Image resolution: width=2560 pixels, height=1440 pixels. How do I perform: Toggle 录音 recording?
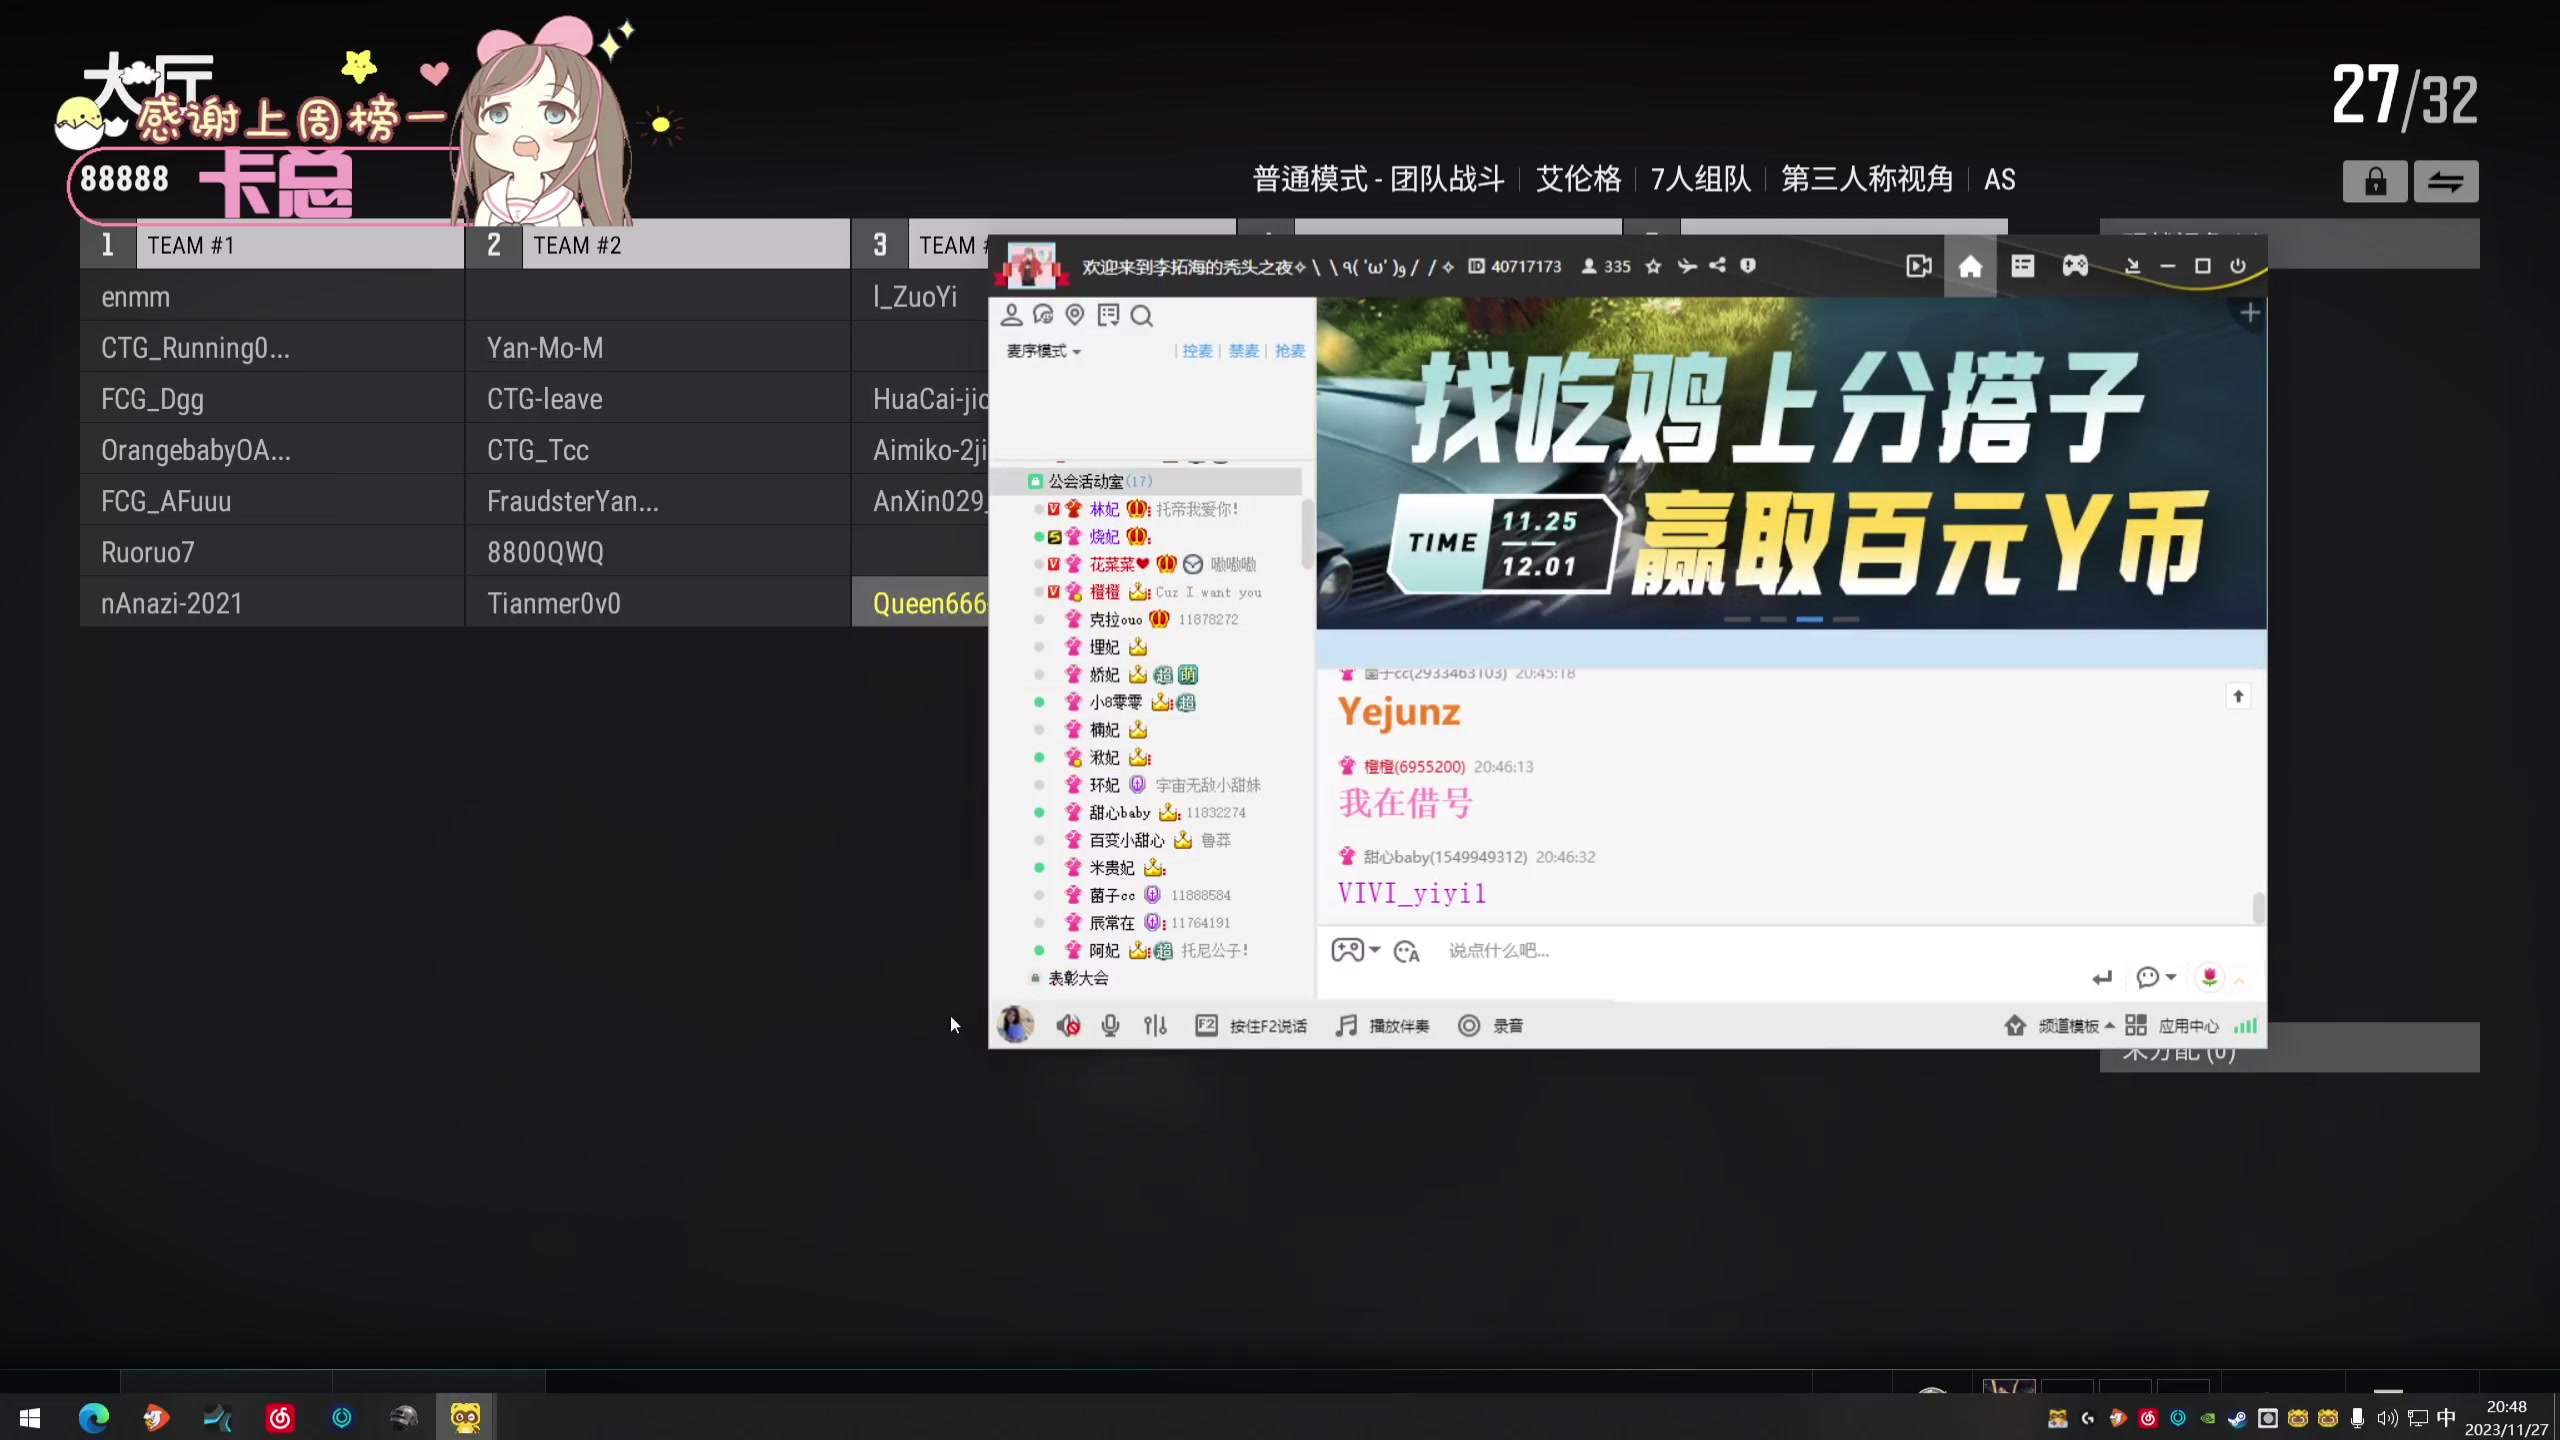pyautogui.click(x=1491, y=1026)
